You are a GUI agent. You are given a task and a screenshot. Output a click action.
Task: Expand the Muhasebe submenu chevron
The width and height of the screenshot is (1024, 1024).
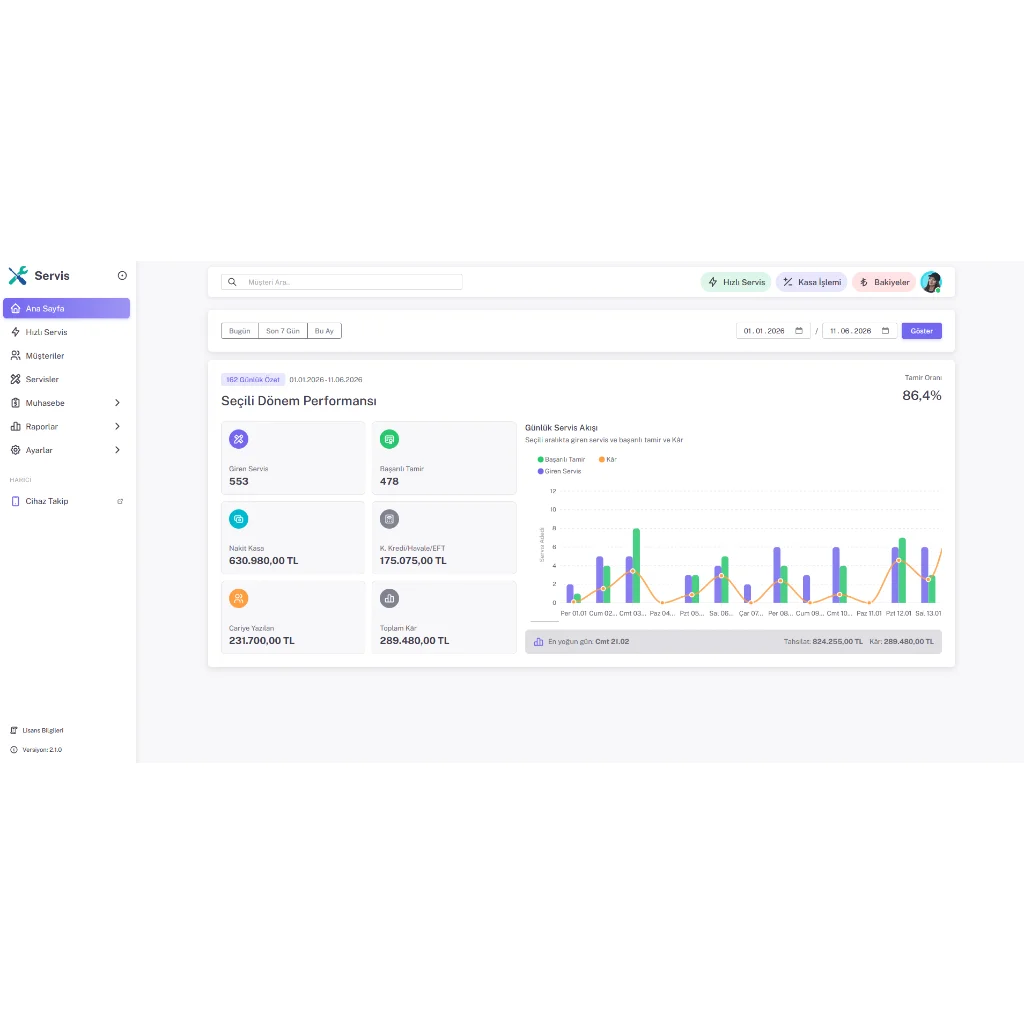pos(118,403)
